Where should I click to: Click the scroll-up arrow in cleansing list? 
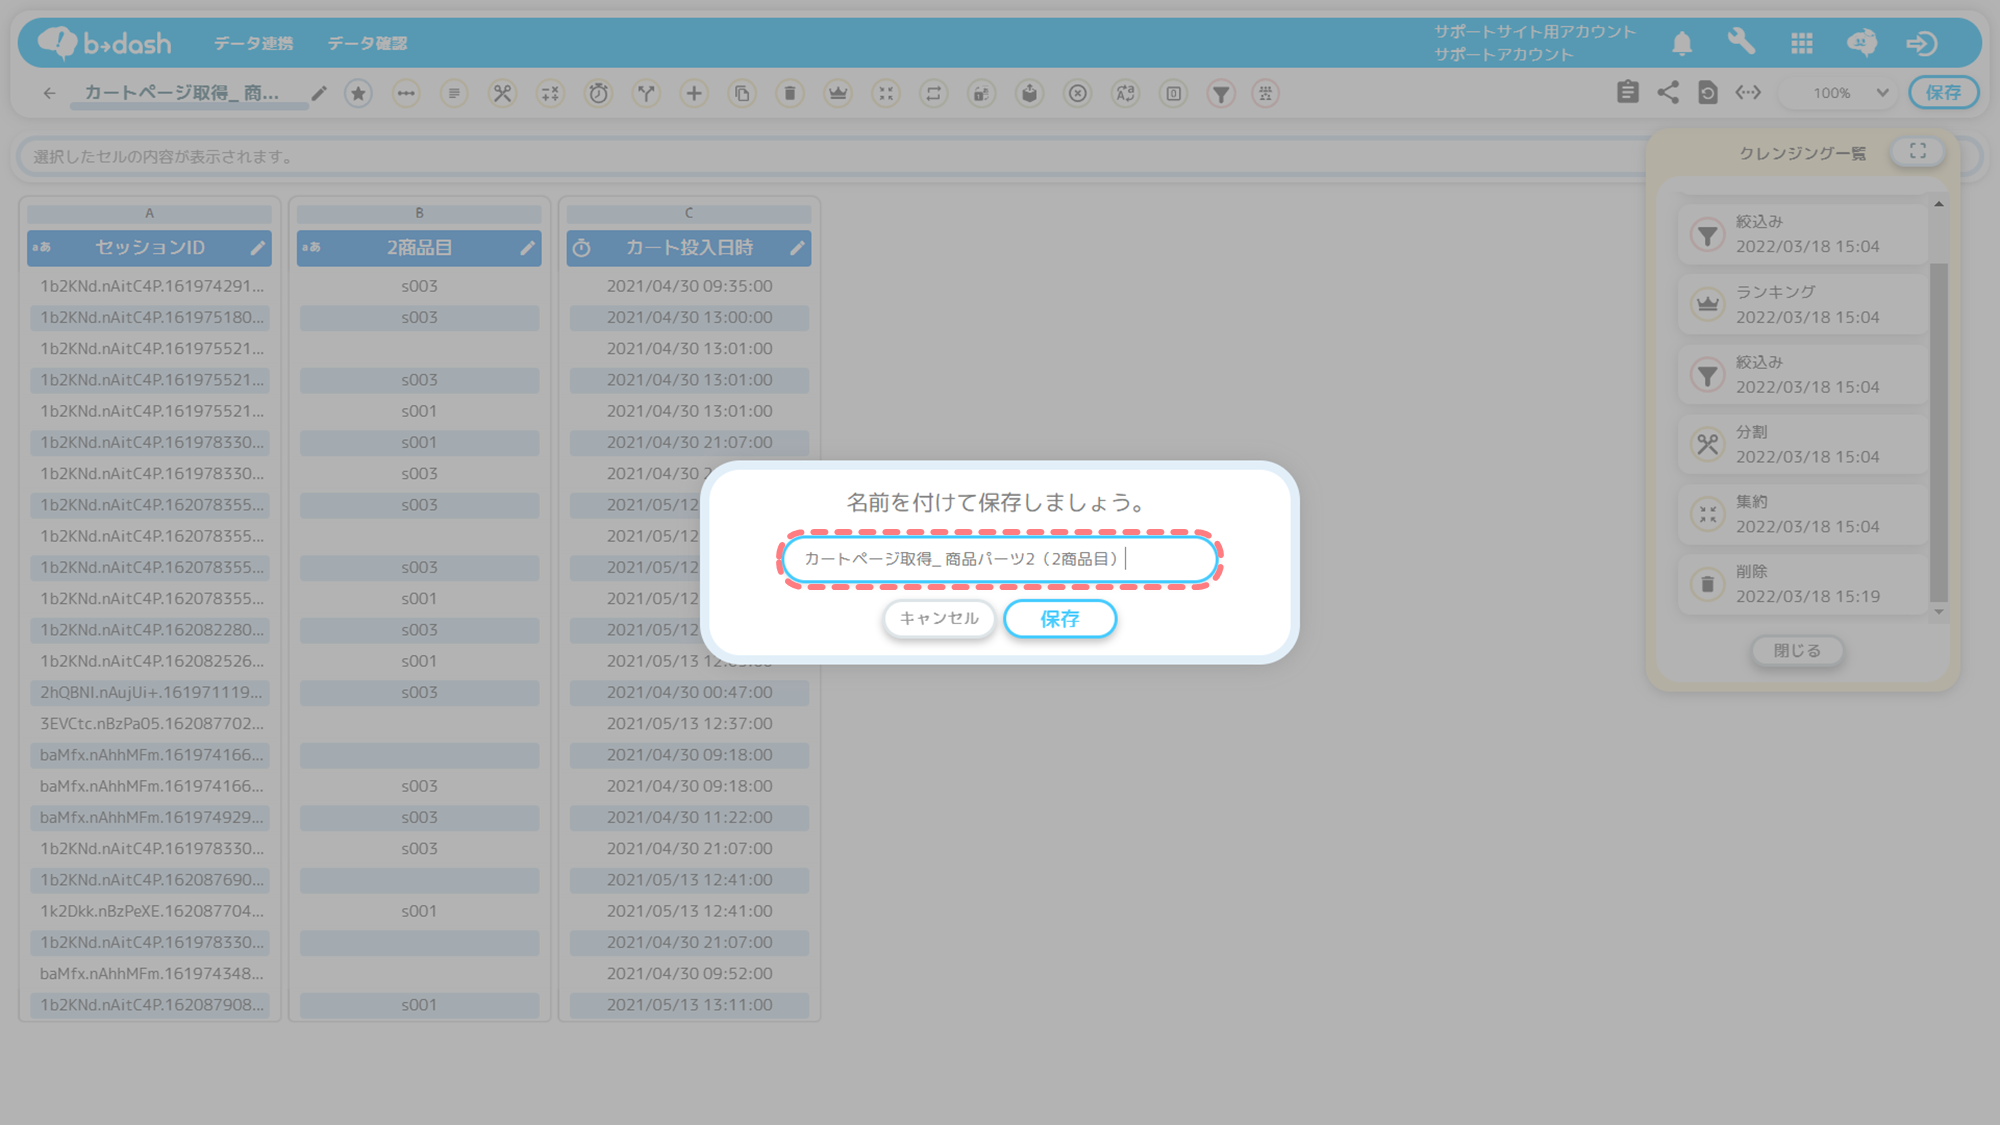pos(1939,204)
